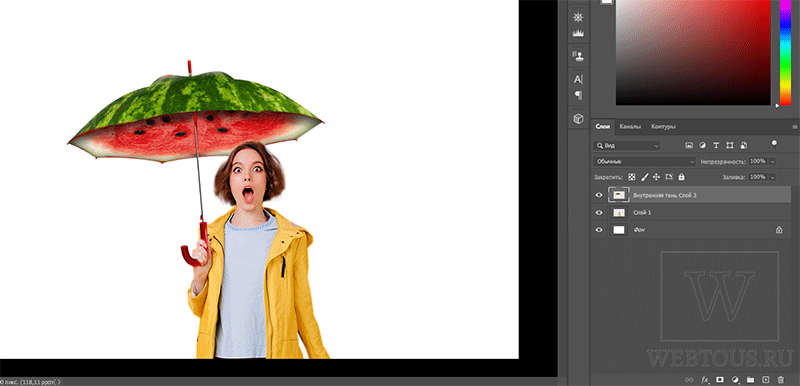This screenshot has height=386, width=800.
Task: Open the layer filter type Вид dropdown
Action: tap(627, 145)
